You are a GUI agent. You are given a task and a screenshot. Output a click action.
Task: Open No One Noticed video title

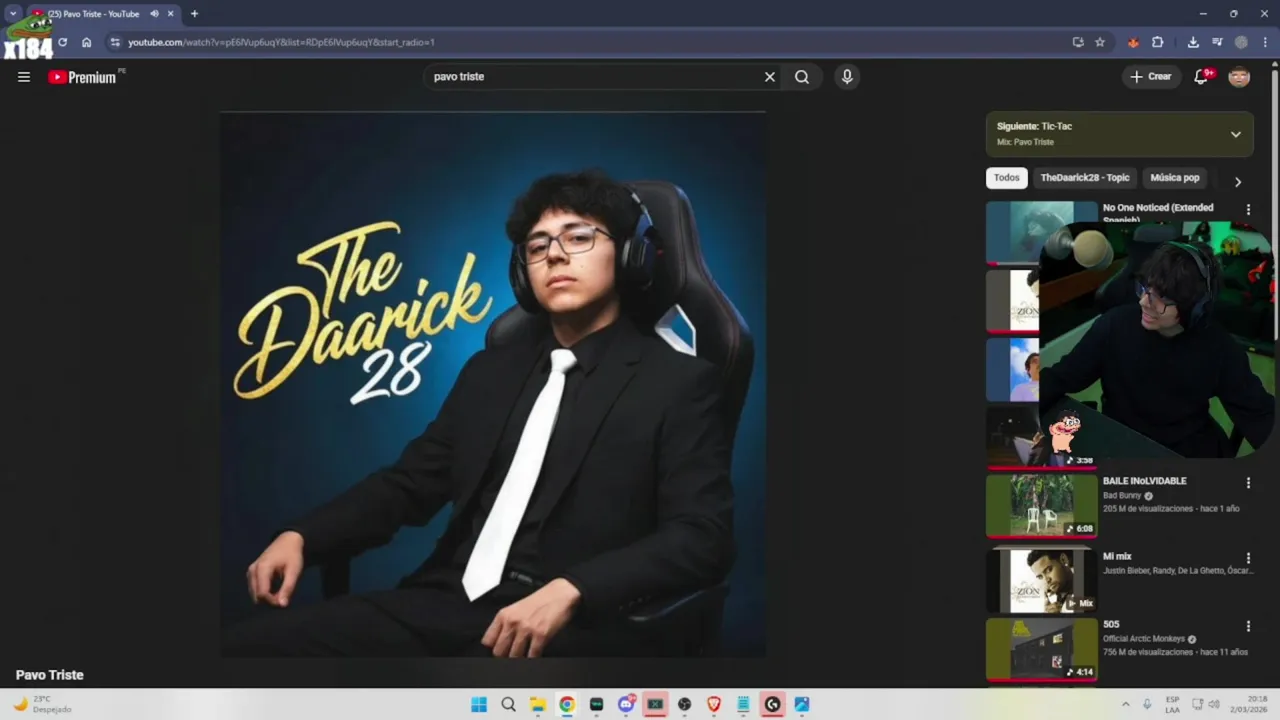(1158, 208)
